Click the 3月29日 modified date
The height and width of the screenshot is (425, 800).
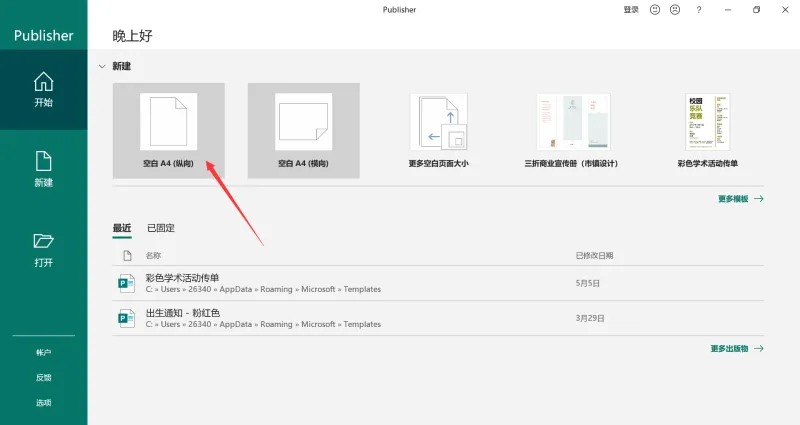click(590, 318)
